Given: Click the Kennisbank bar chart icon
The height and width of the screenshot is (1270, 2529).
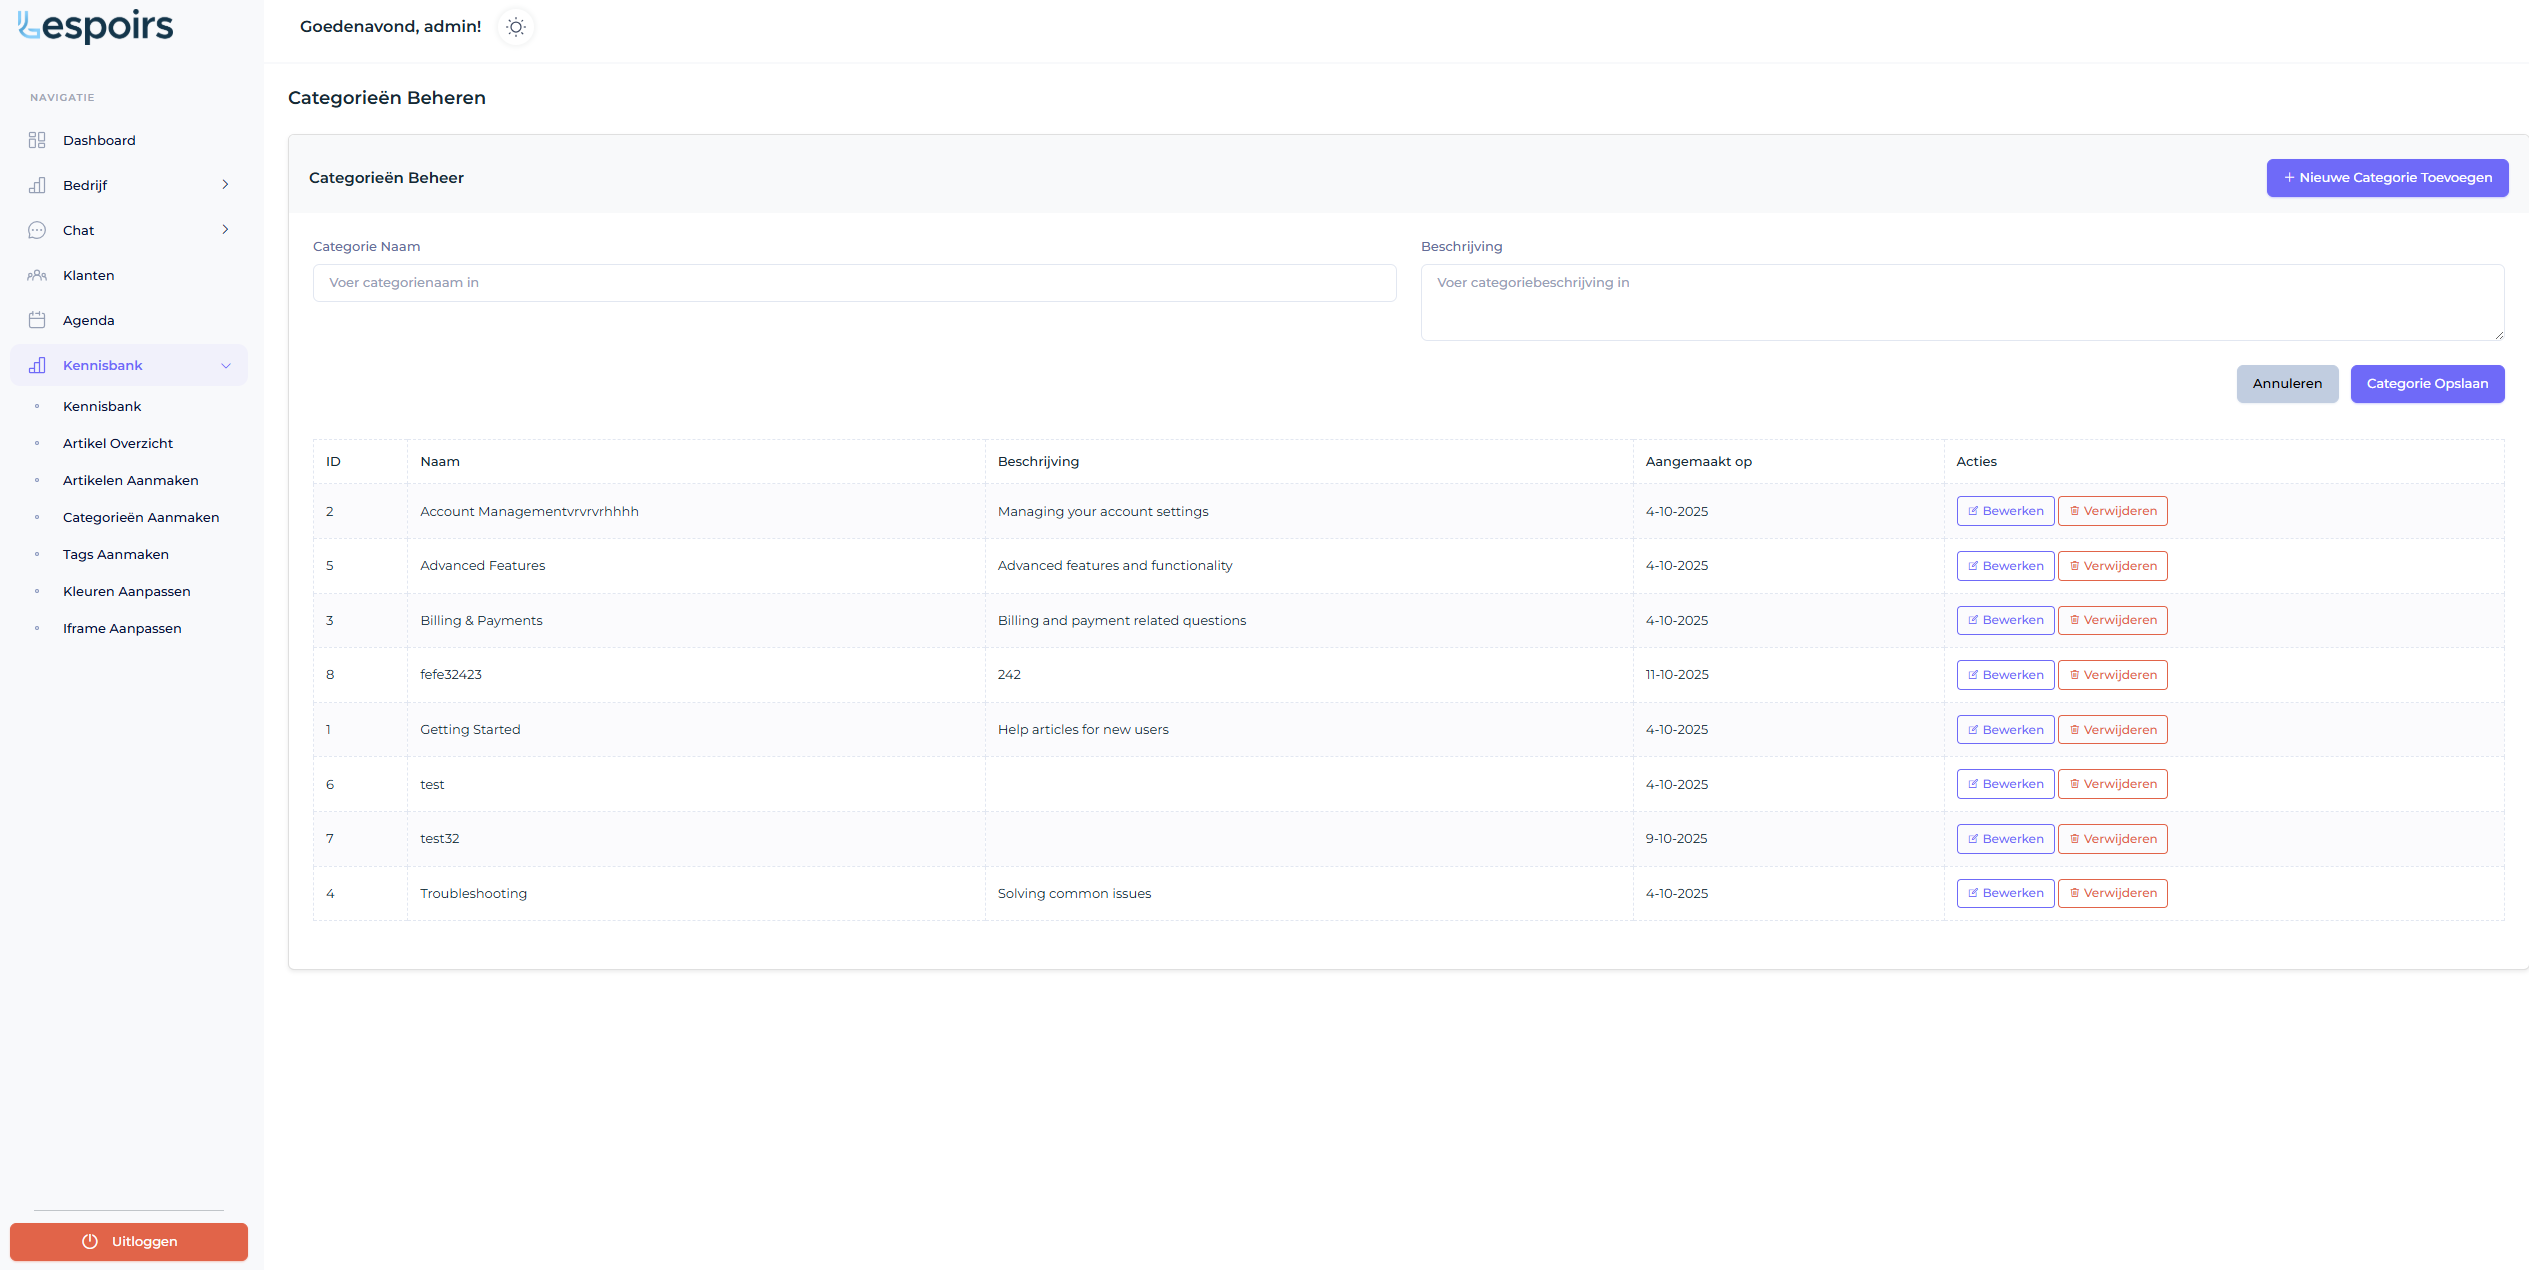Looking at the screenshot, I should click(x=37, y=365).
